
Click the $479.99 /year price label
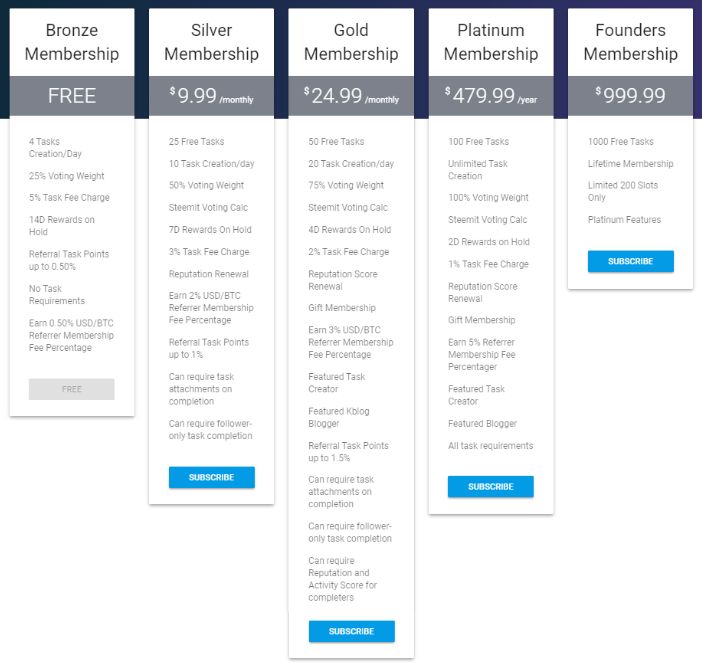[490, 96]
